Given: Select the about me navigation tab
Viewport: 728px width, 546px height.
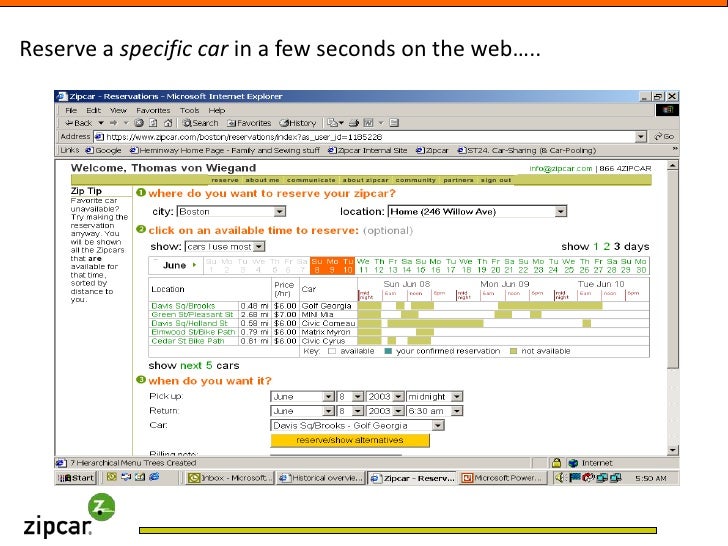Looking at the screenshot, I should (x=262, y=180).
